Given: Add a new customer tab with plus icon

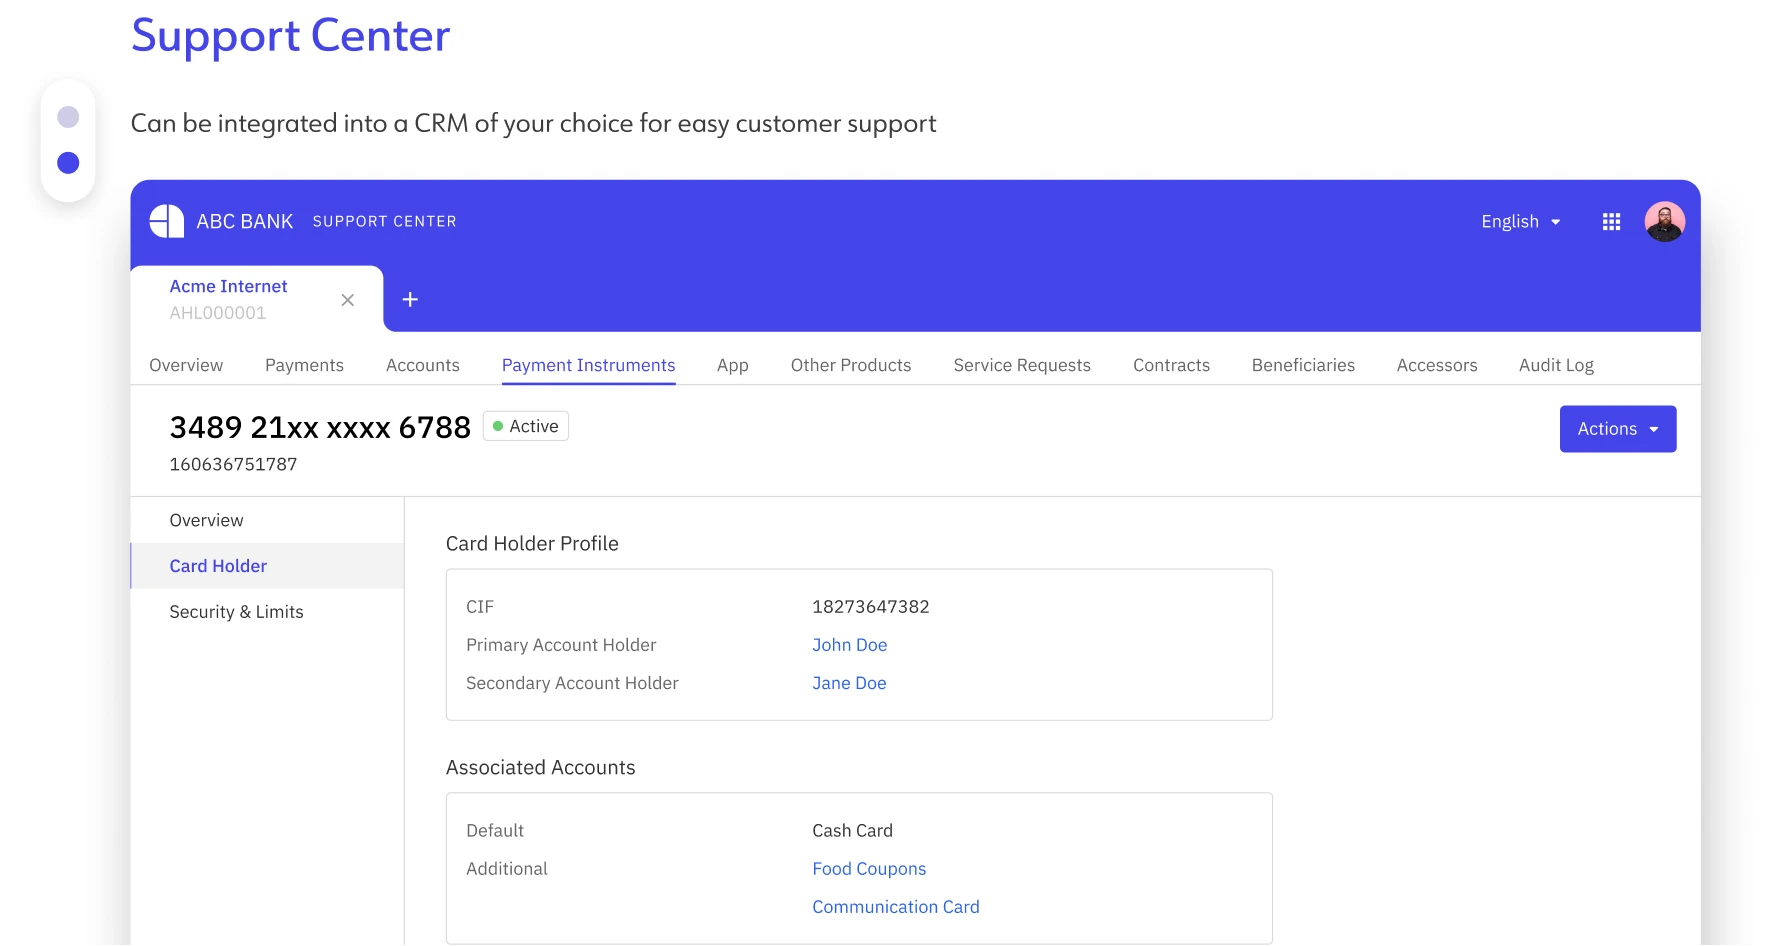Looking at the screenshot, I should 410,300.
